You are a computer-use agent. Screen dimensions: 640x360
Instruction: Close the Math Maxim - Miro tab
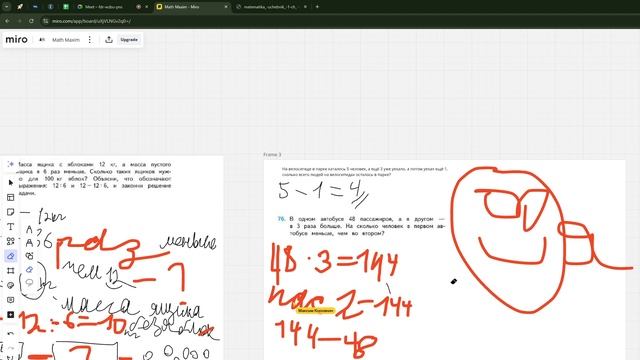pos(226,7)
